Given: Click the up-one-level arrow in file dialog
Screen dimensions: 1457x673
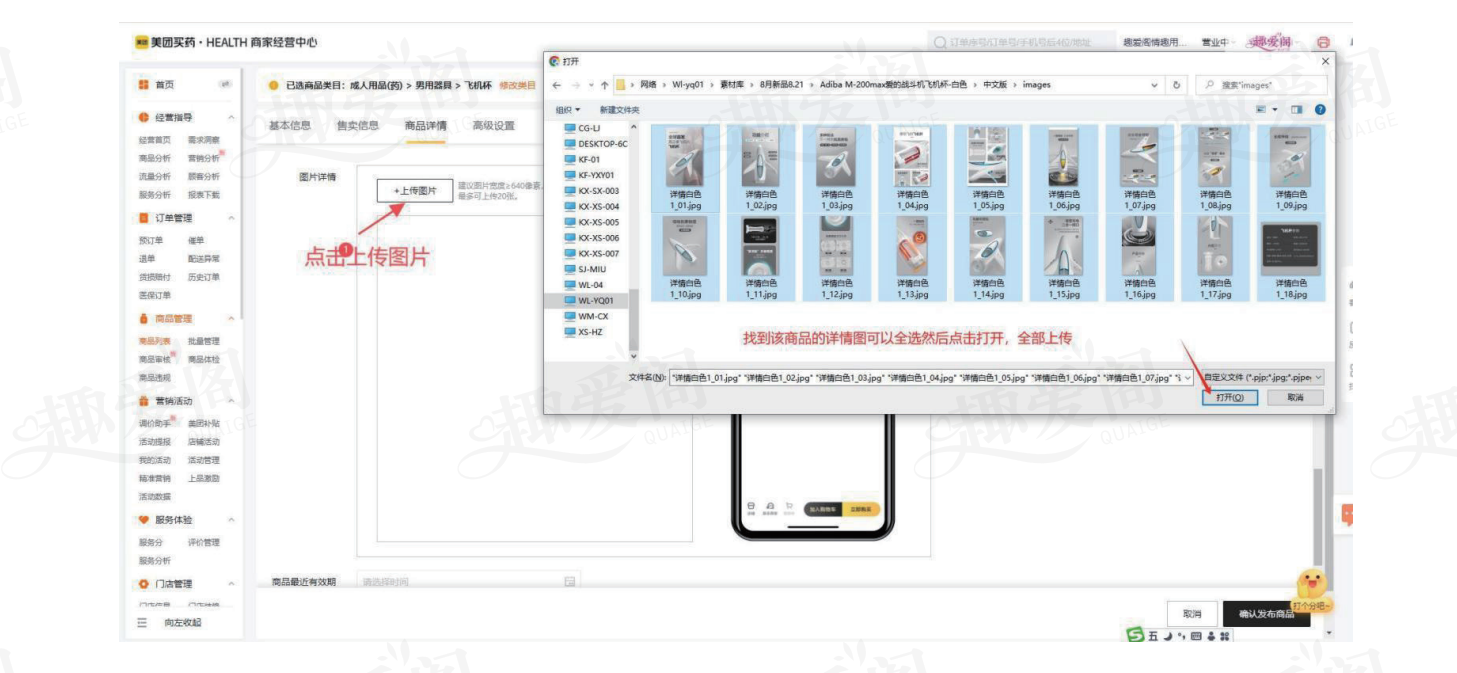Looking at the screenshot, I should click(x=603, y=85).
